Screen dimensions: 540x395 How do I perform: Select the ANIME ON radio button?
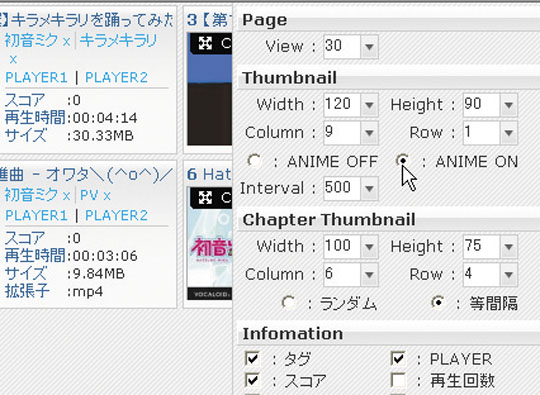coord(402,161)
